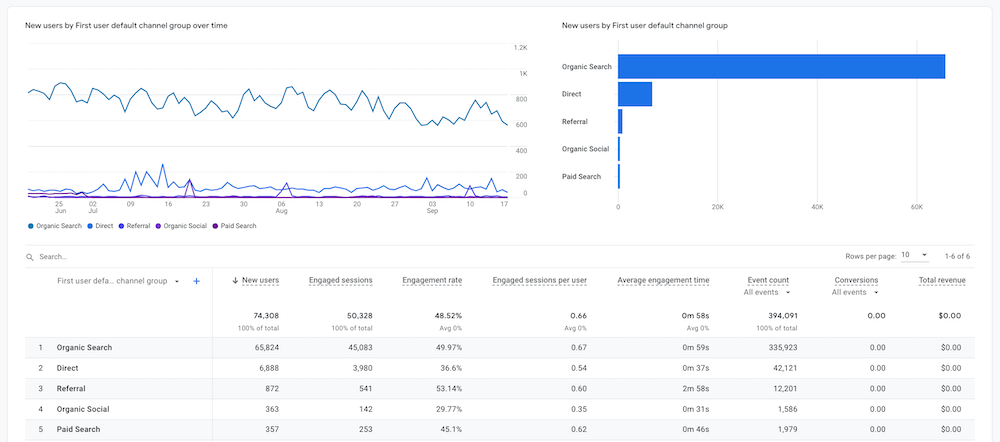The height and width of the screenshot is (442, 1000).
Task: Click into the table Search field
Action: 120,257
